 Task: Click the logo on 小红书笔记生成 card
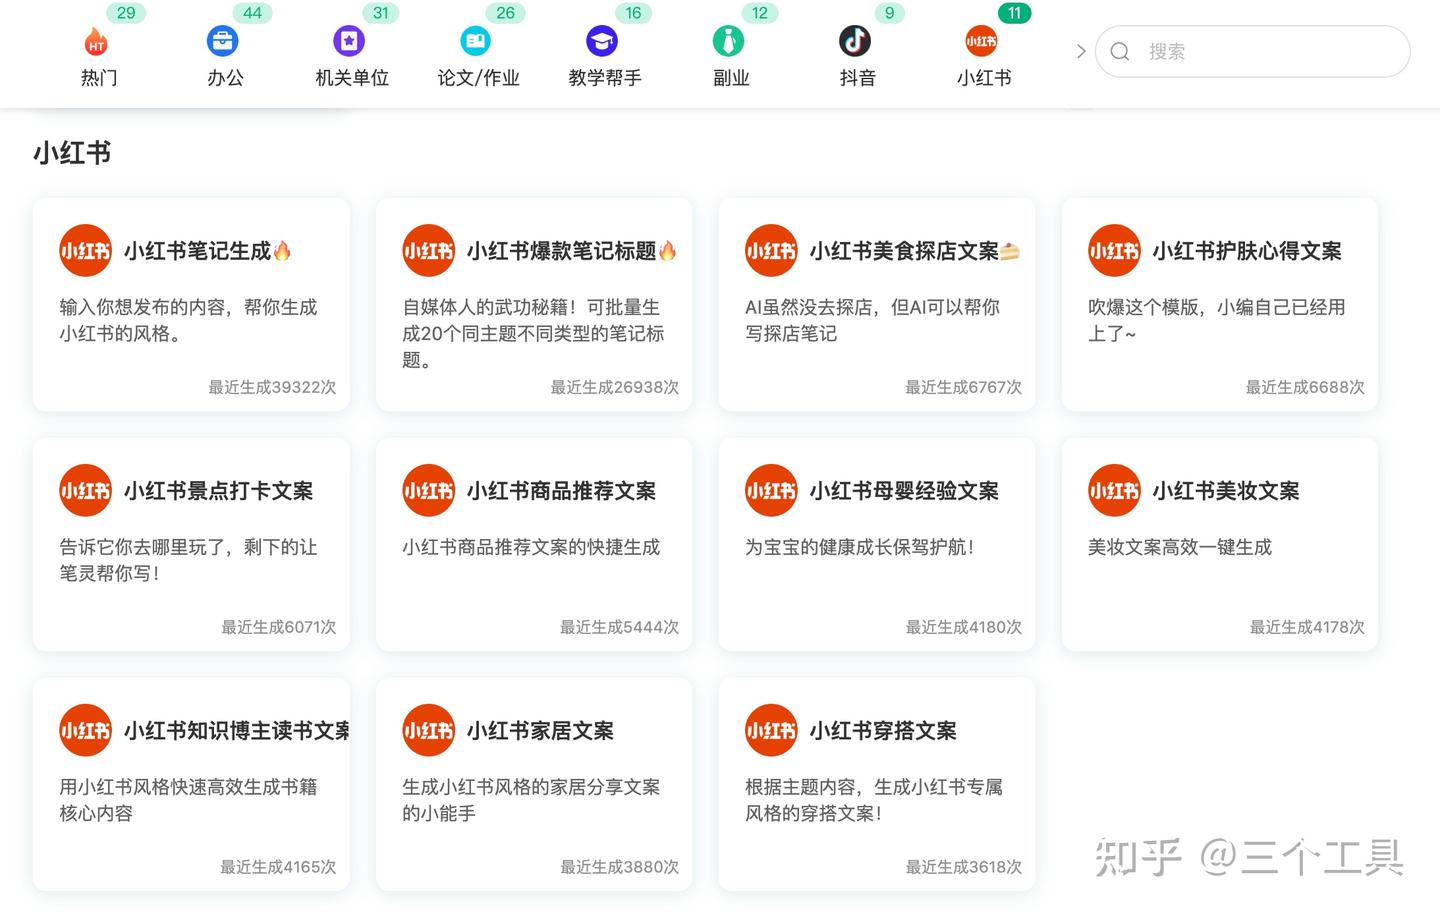[x=85, y=250]
